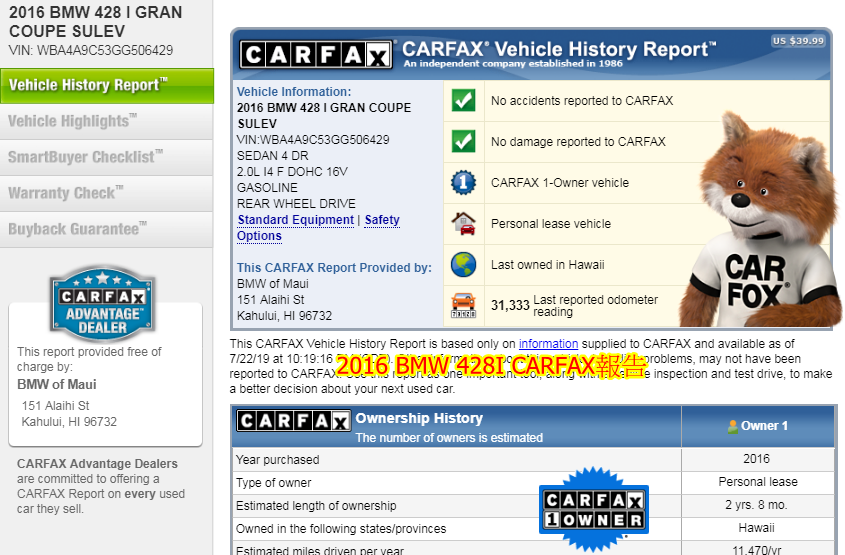Open Buyback Guarantee tab
The width and height of the screenshot is (845, 555).
pyautogui.click(x=107, y=230)
